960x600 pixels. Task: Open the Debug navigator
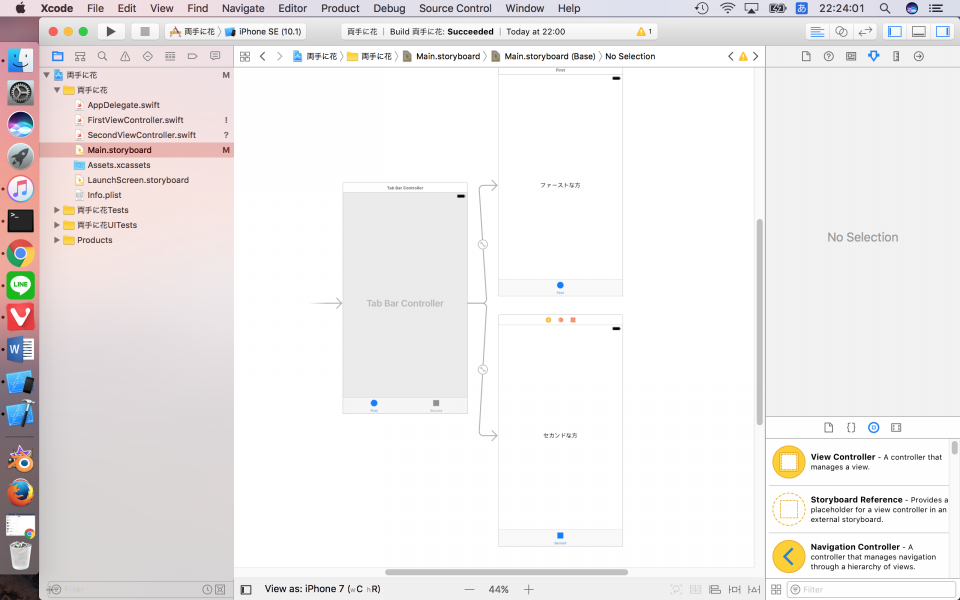click(170, 56)
